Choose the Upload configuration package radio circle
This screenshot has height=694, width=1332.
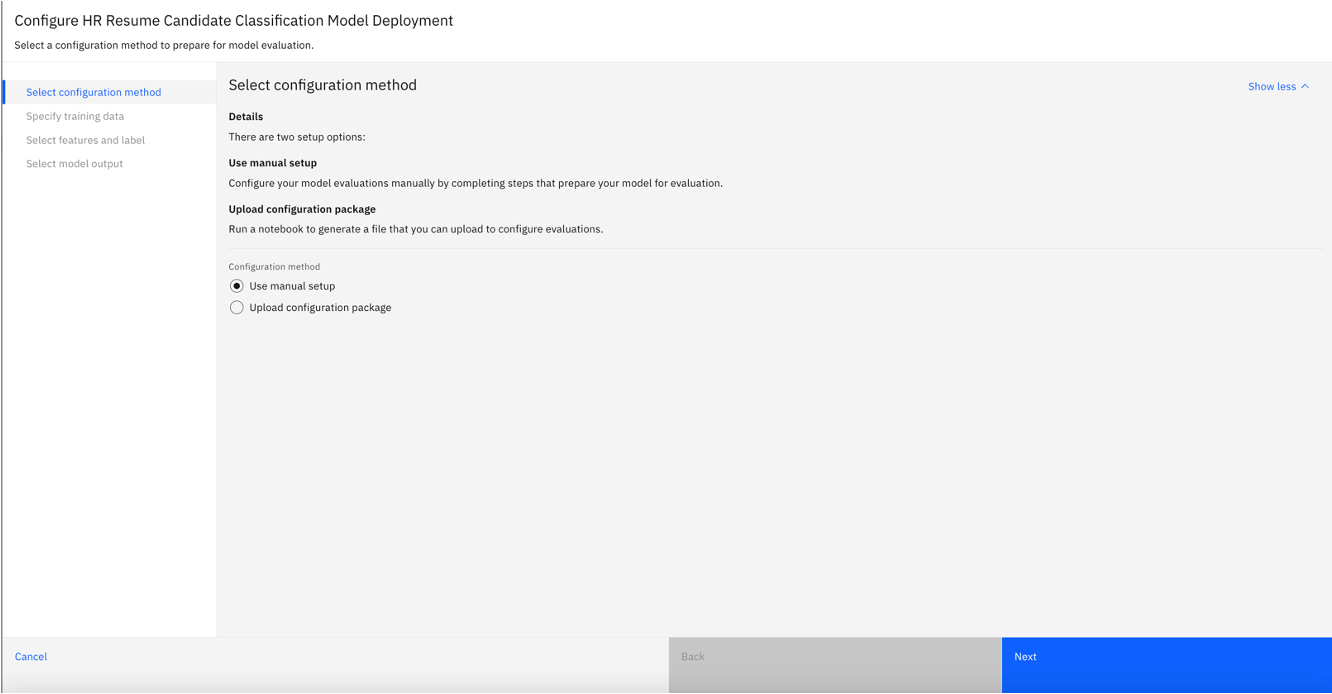[237, 308]
